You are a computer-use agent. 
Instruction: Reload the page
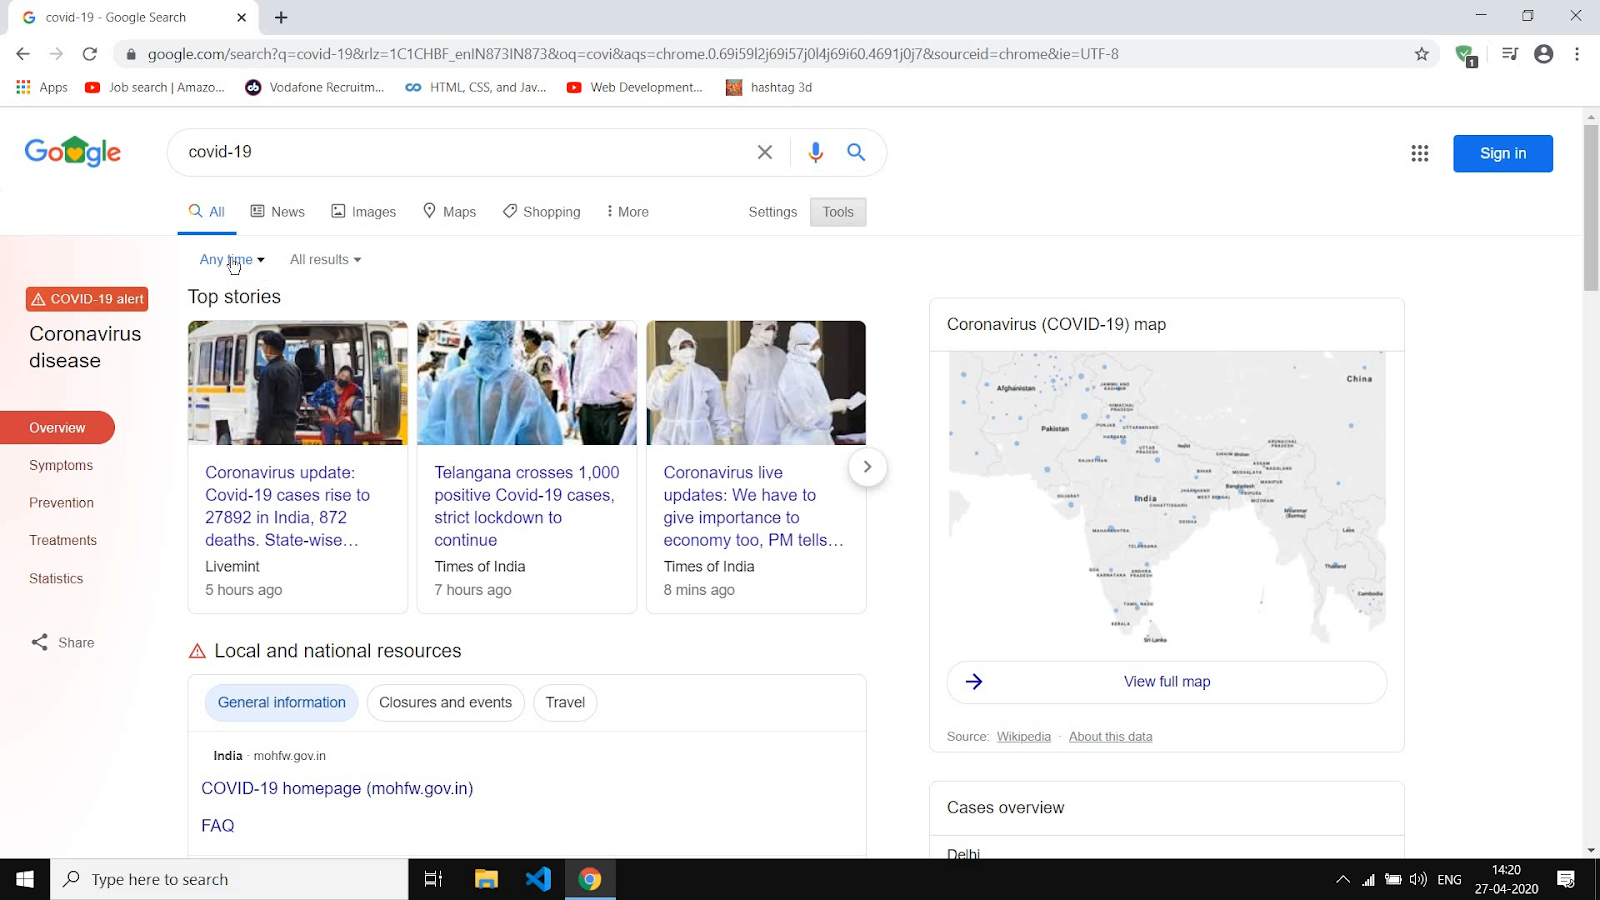point(90,54)
